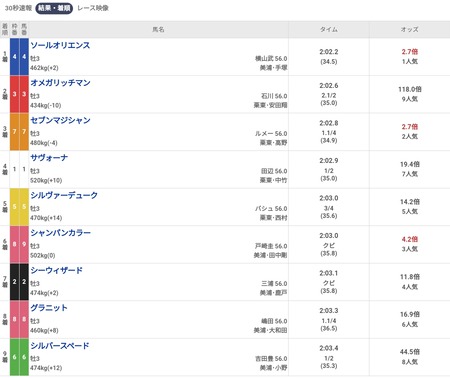This screenshot has width=450, height=378.
Task: Select the シルバースペード horse link
Action: point(60,346)
